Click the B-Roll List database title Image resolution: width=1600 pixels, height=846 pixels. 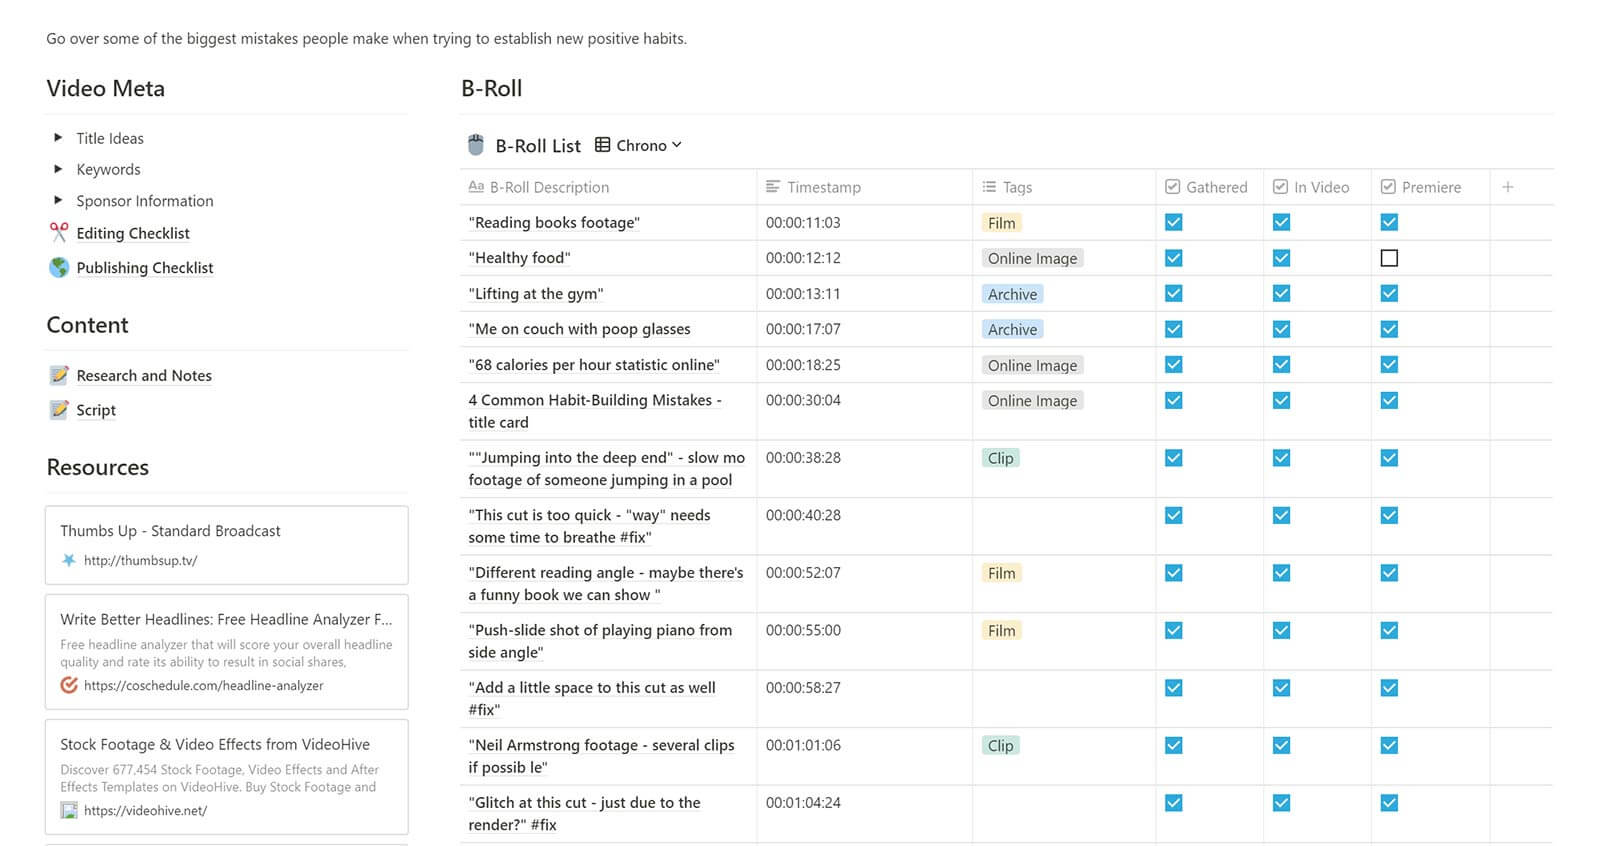(538, 146)
